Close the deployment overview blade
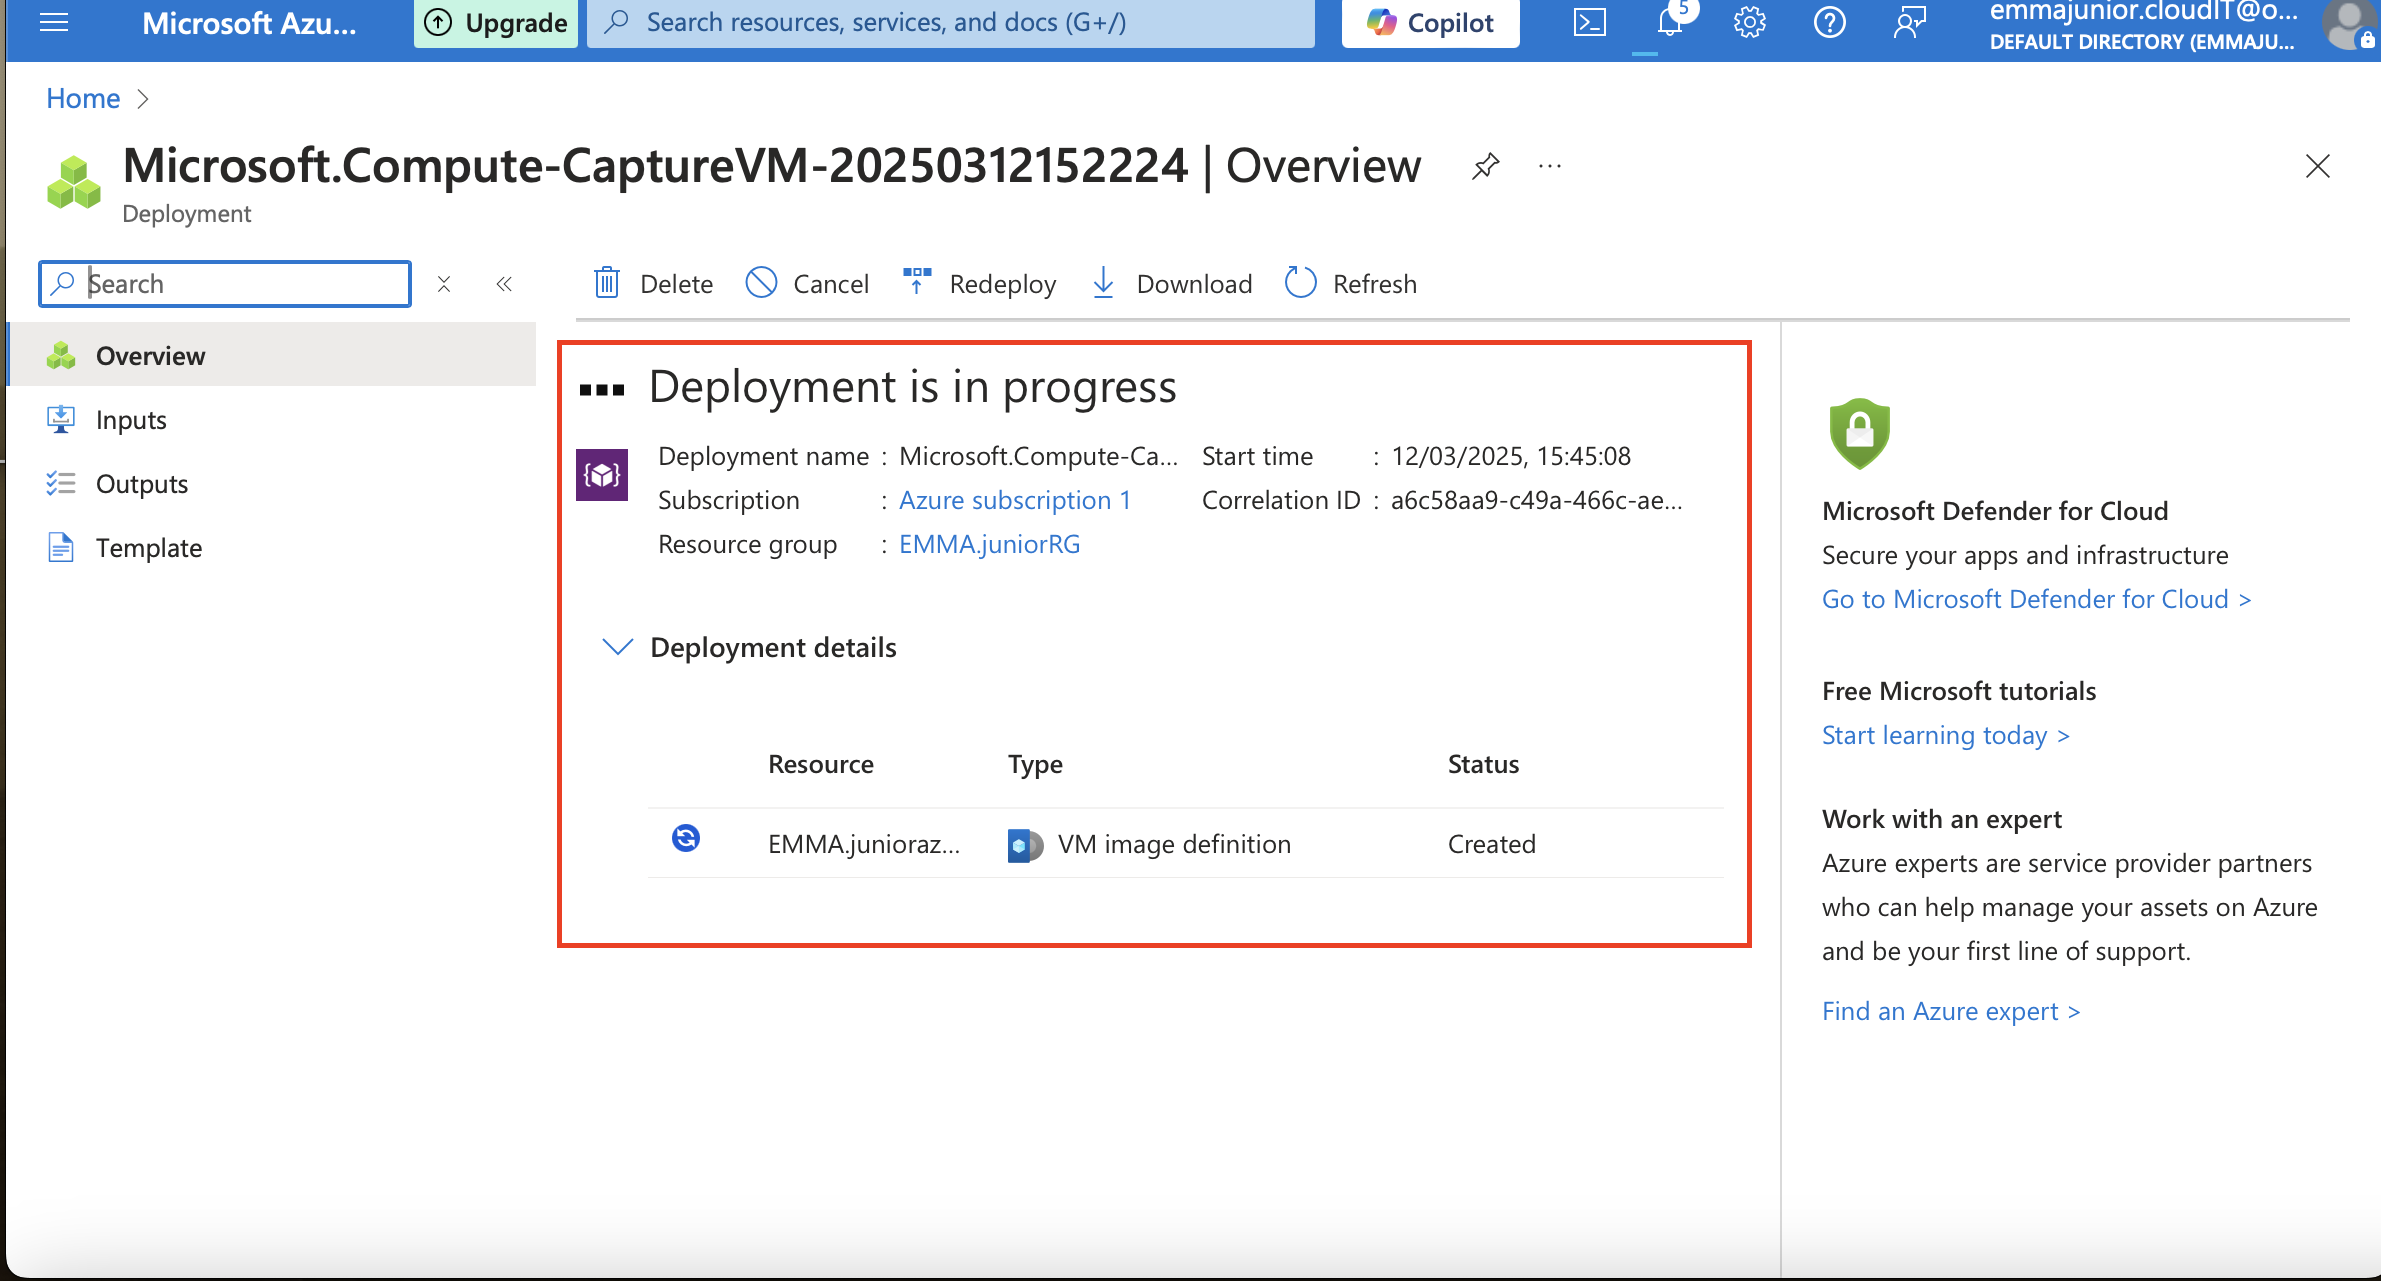This screenshot has width=2381, height=1281. click(x=2318, y=166)
